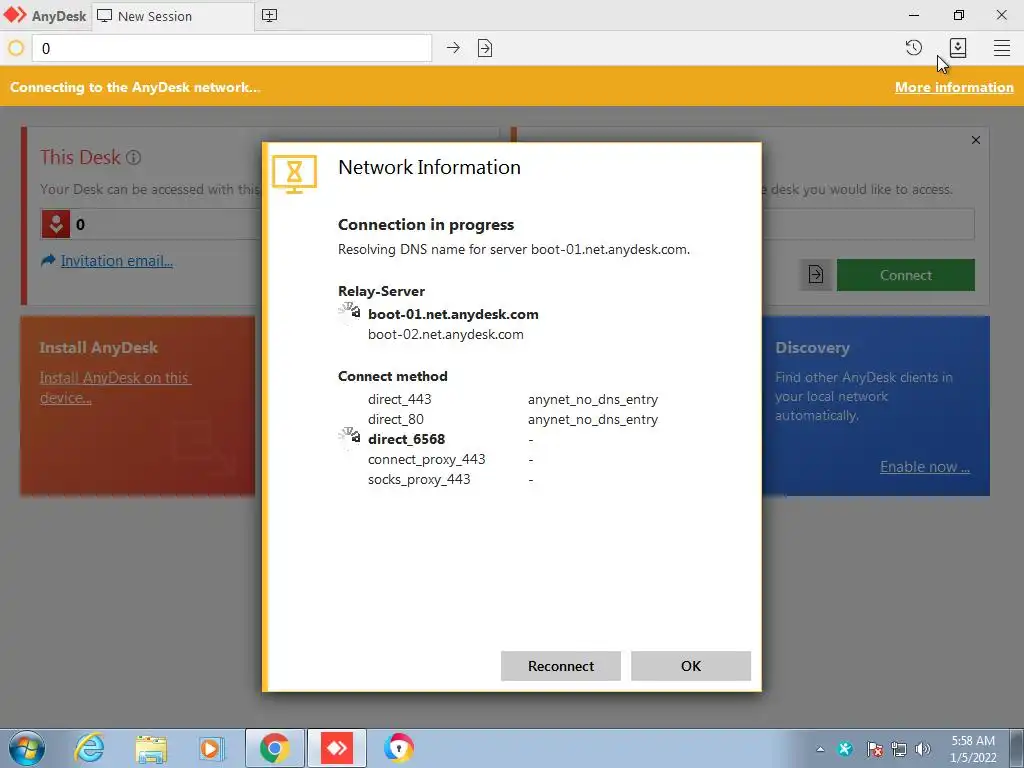This screenshot has width=1024, height=768.
Task: Click the This Desk info icon
Action: (x=133, y=157)
